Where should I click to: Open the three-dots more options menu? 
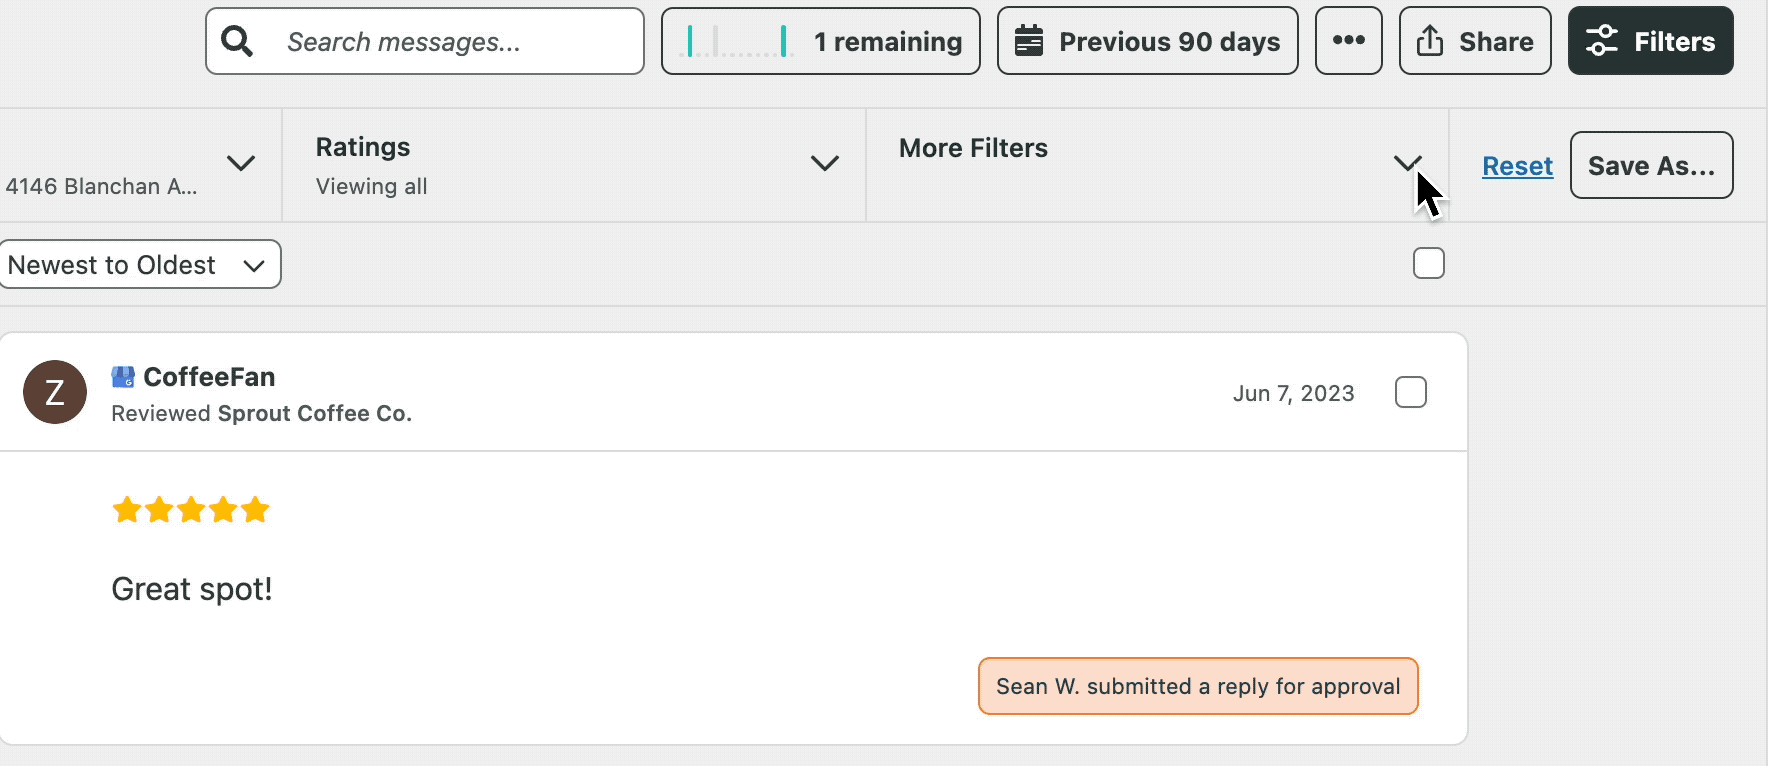[x=1348, y=41]
